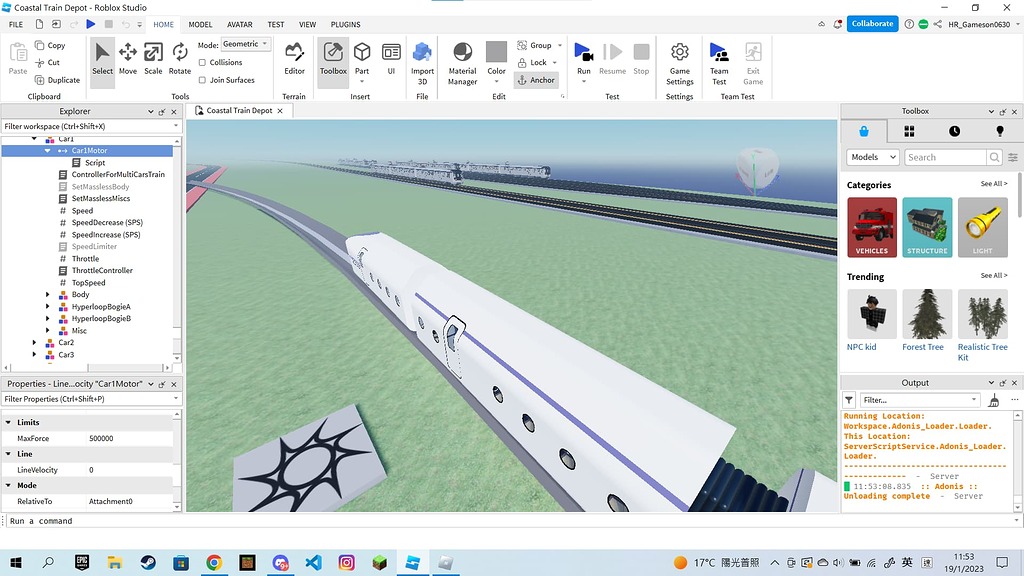
Task: Open the Material Manager
Action: [462, 63]
